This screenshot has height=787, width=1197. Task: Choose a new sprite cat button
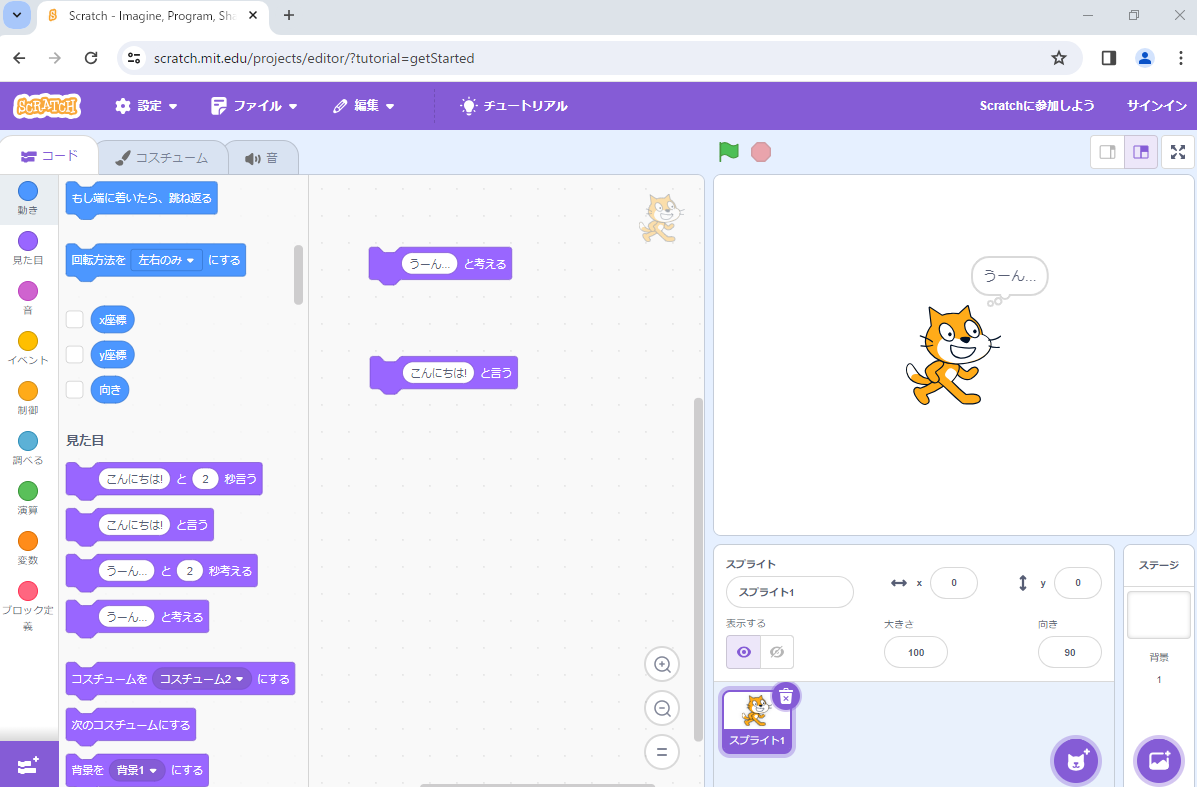click(1076, 760)
